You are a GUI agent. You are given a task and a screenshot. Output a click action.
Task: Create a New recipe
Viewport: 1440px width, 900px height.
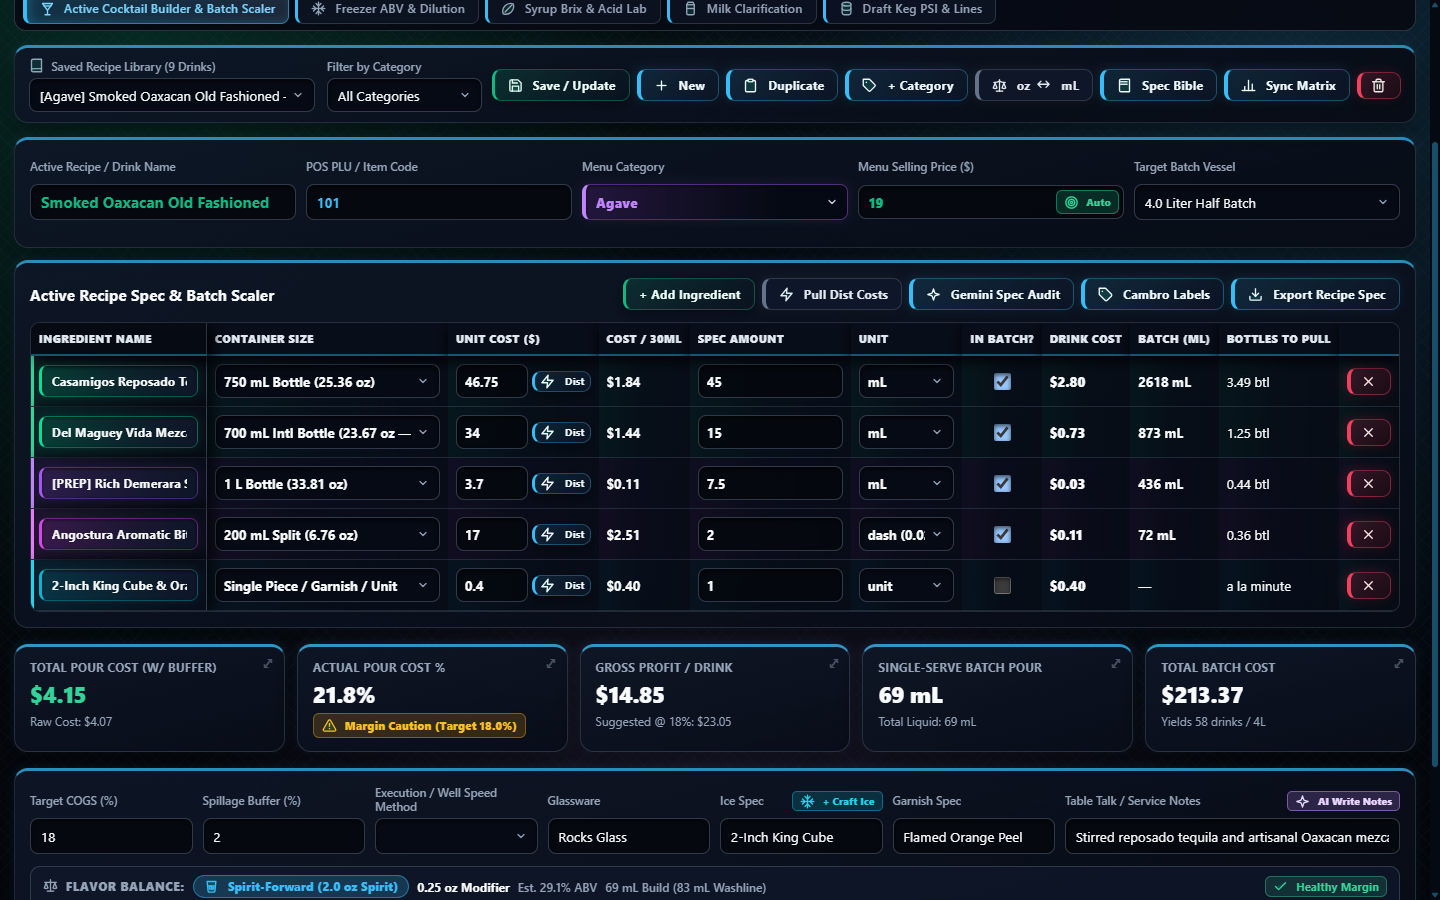(x=679, y=86)
